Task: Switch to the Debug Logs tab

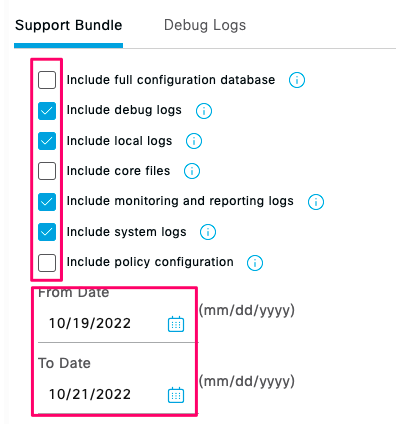Action: click(205, 25)
